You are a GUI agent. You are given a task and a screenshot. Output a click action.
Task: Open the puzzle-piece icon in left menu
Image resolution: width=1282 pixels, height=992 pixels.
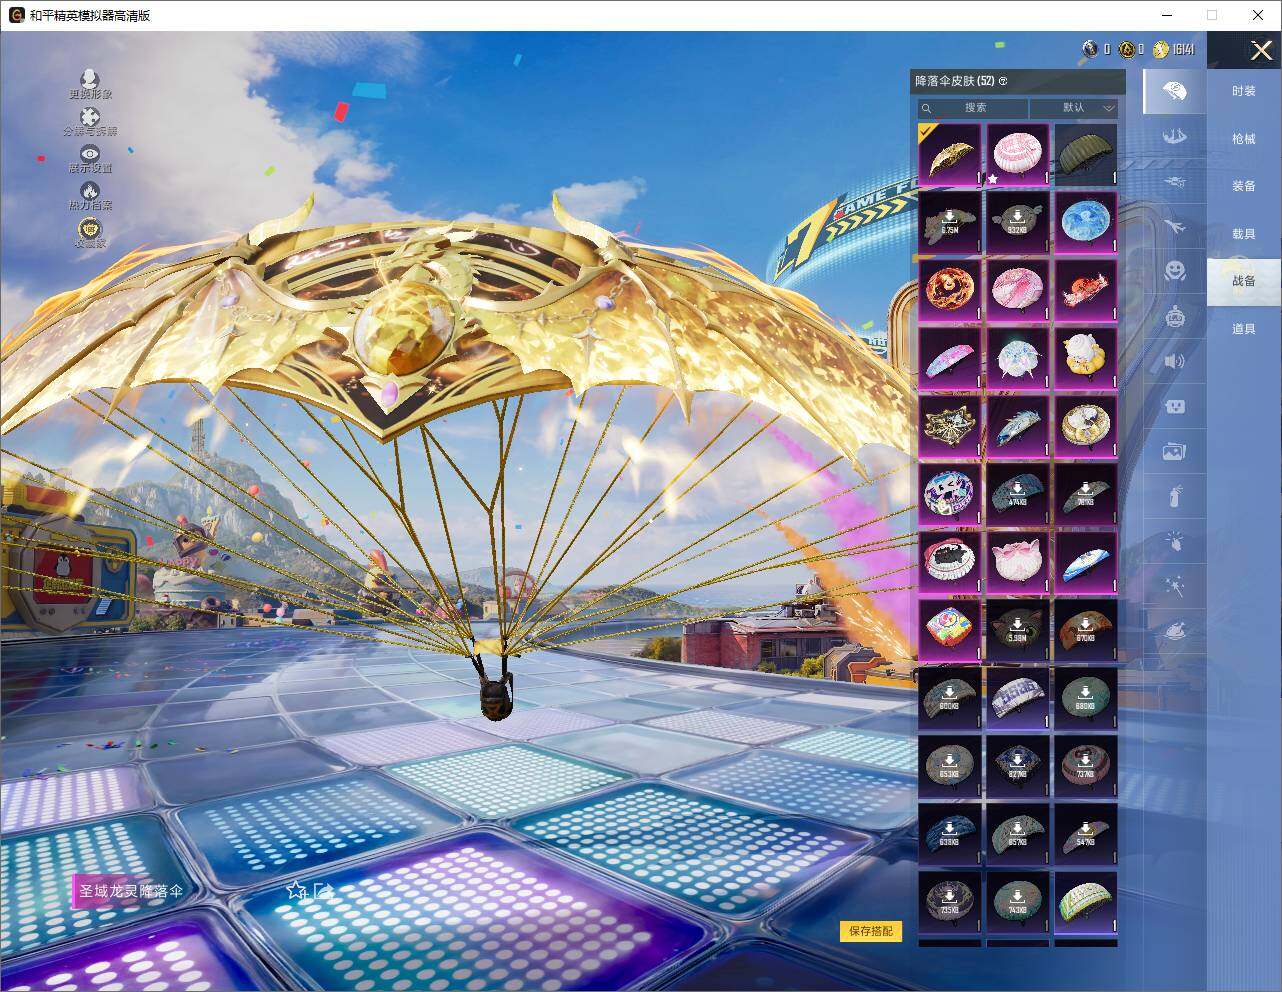[90, 118]
